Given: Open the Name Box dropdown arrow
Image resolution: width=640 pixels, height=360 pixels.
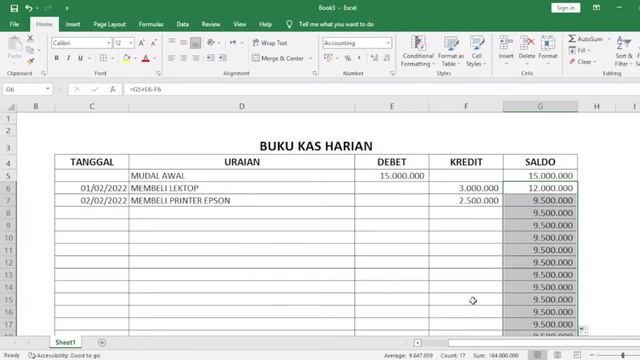Looking at the screenshot, I should point(48,89).
